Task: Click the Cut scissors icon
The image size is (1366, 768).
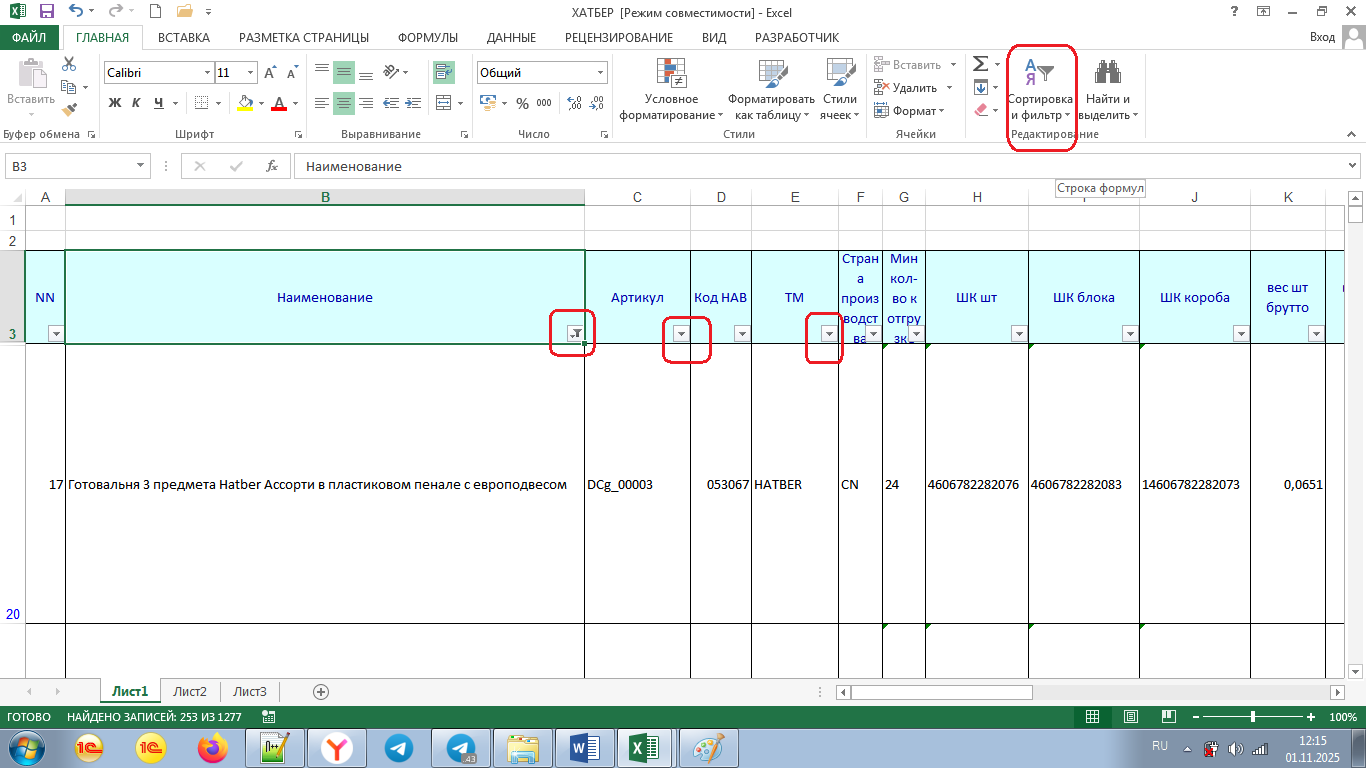Action: [x=69, y=64]
